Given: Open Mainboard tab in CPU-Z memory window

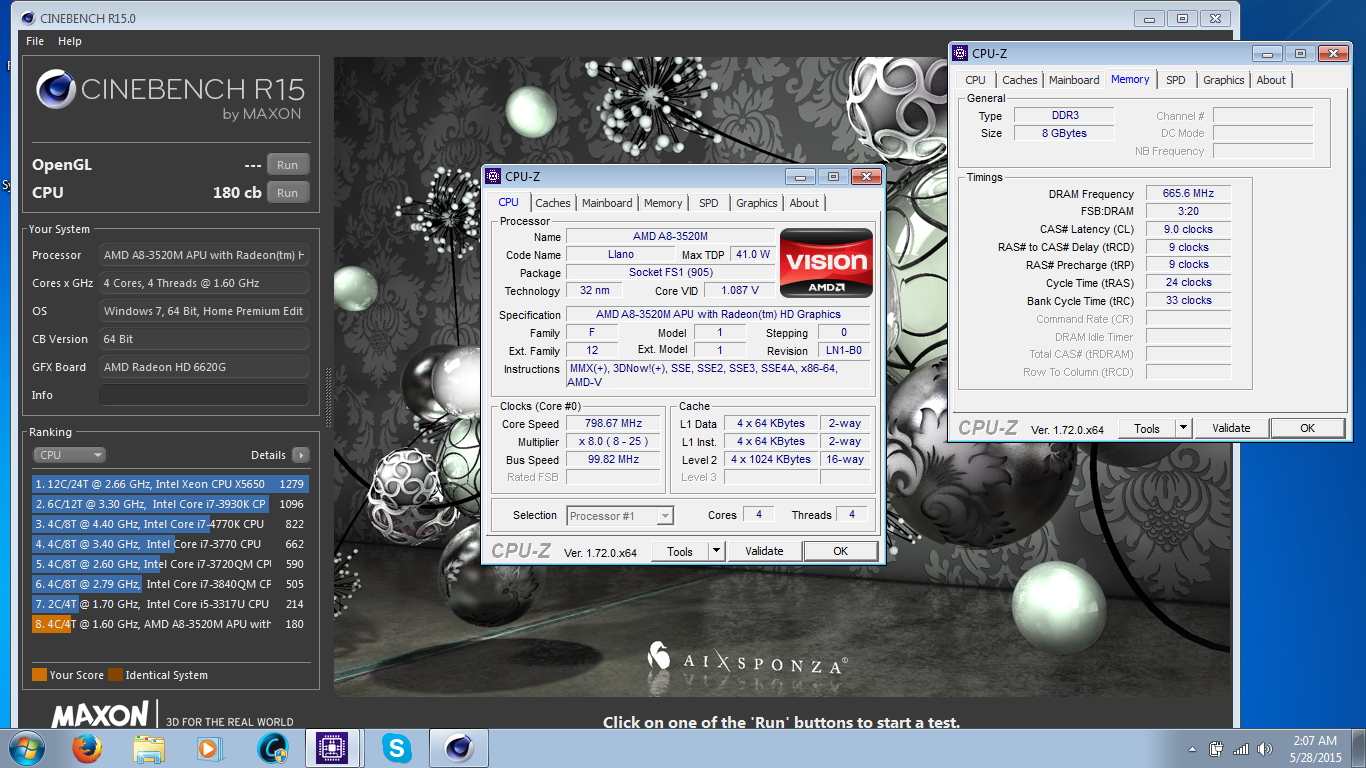Looking at the screenshot, I should [1074, 80].
